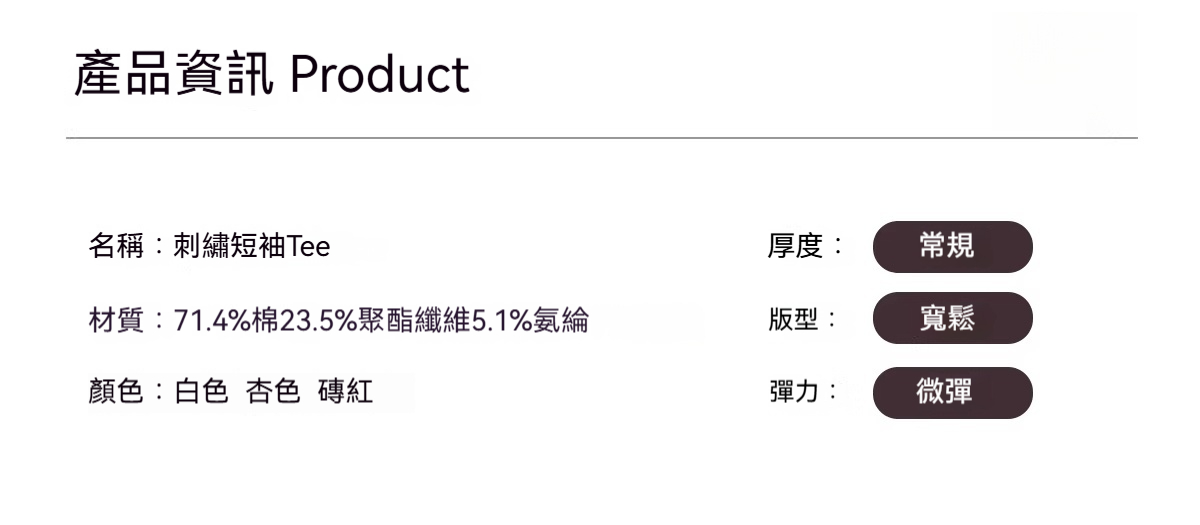Screen dimensions: 1200x525
Task: Click the 厚度 label
Action: (794, 246)
